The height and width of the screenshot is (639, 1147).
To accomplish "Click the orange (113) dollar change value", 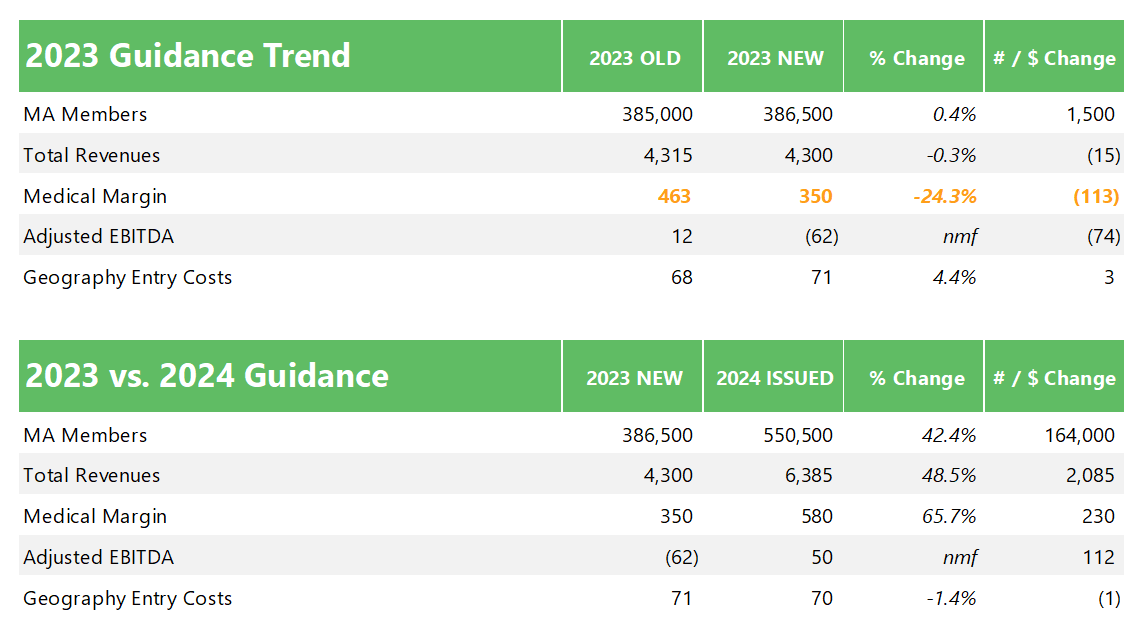I will 1095,196.
